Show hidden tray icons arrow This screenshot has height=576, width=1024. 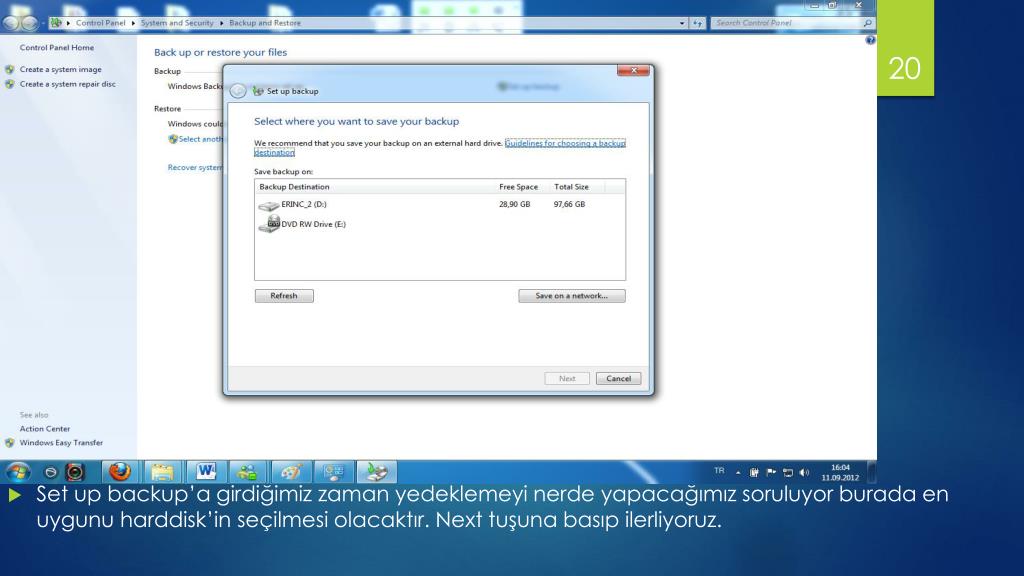pyautogui.click(x=738, y=472)
